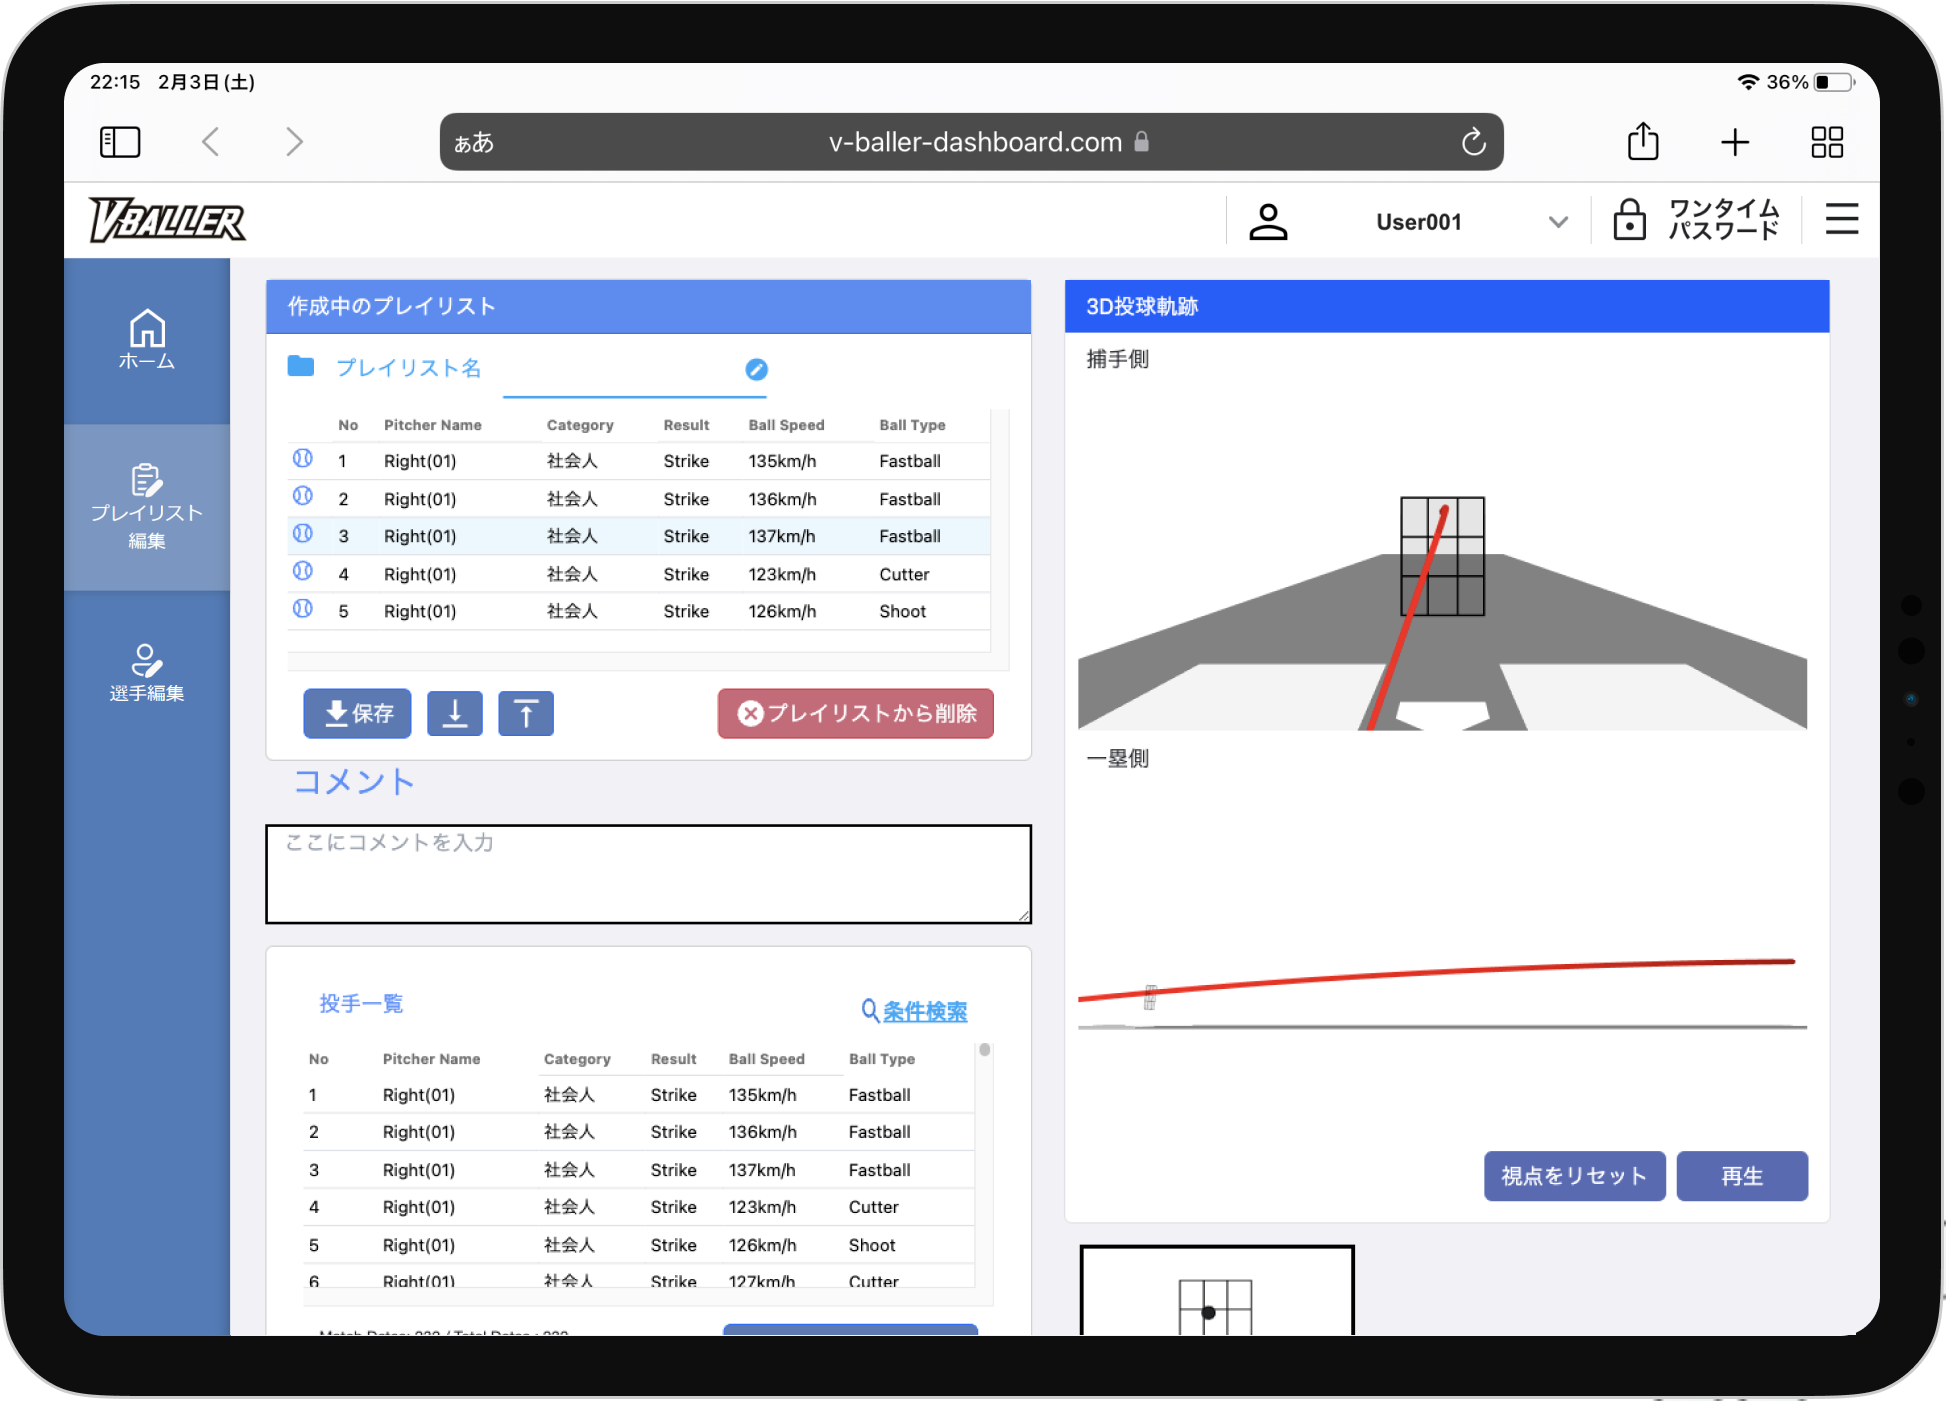Click 再生 play button
This screenshot has width=1946, height=1401.
click(1742, 1176)
